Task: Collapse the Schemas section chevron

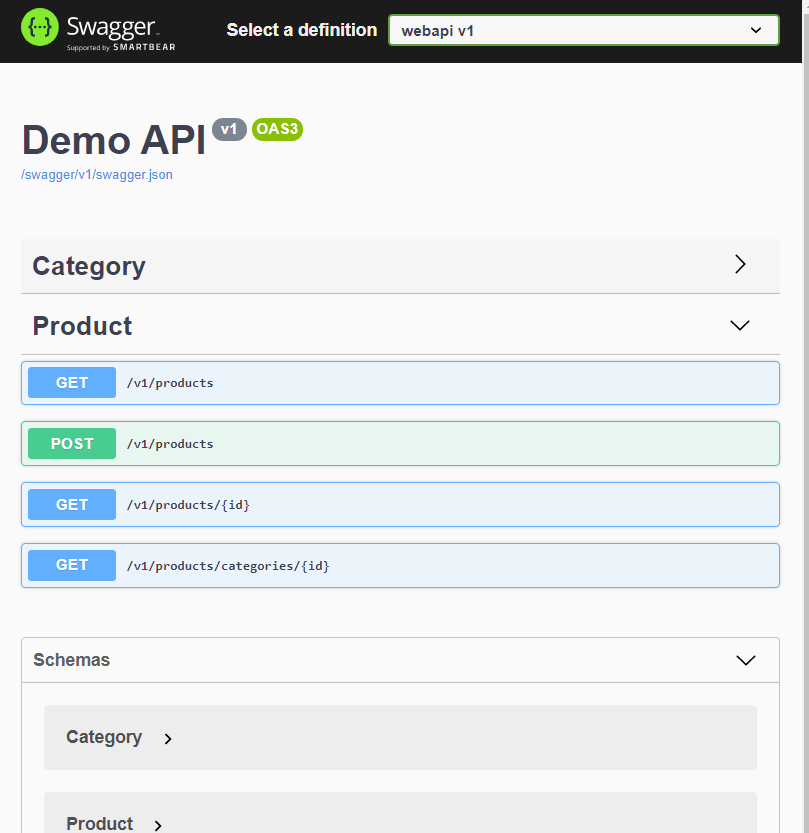Action: click(x=746, y=660)
